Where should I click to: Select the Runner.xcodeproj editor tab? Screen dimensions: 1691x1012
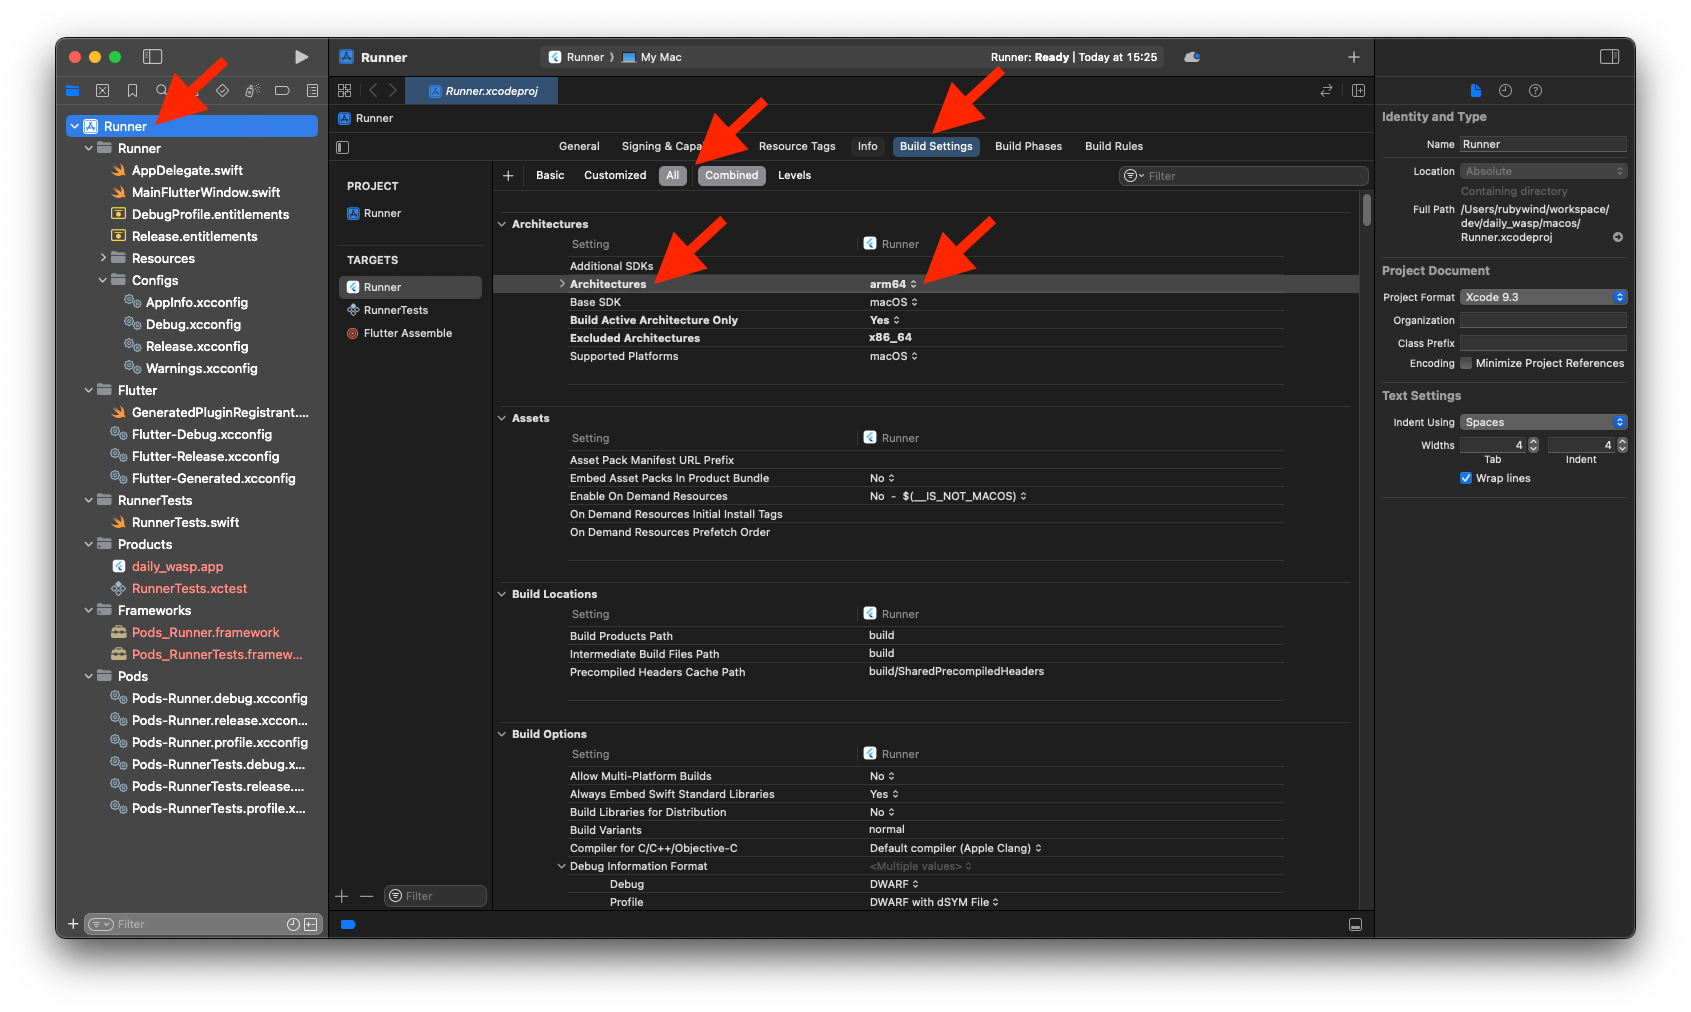(x=482, y=91)
